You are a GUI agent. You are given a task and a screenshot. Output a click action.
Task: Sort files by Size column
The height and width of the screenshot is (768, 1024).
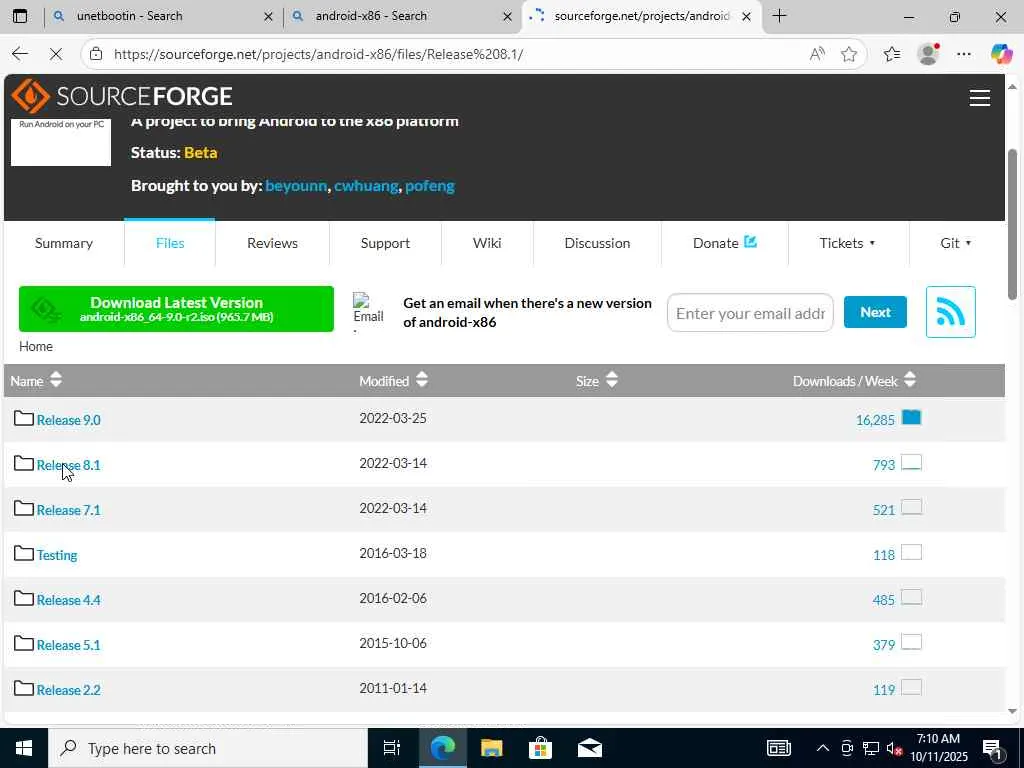coord(597,381)
